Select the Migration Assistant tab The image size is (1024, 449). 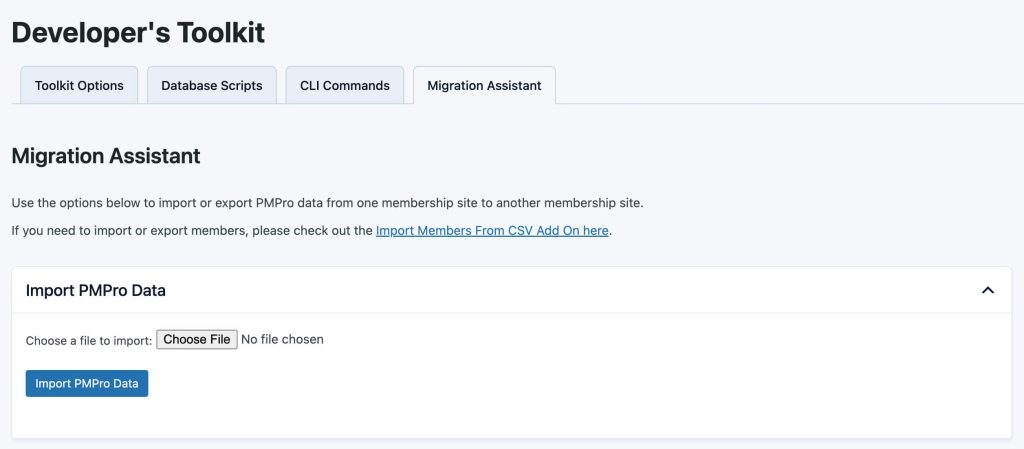click(x=484, y=86)
